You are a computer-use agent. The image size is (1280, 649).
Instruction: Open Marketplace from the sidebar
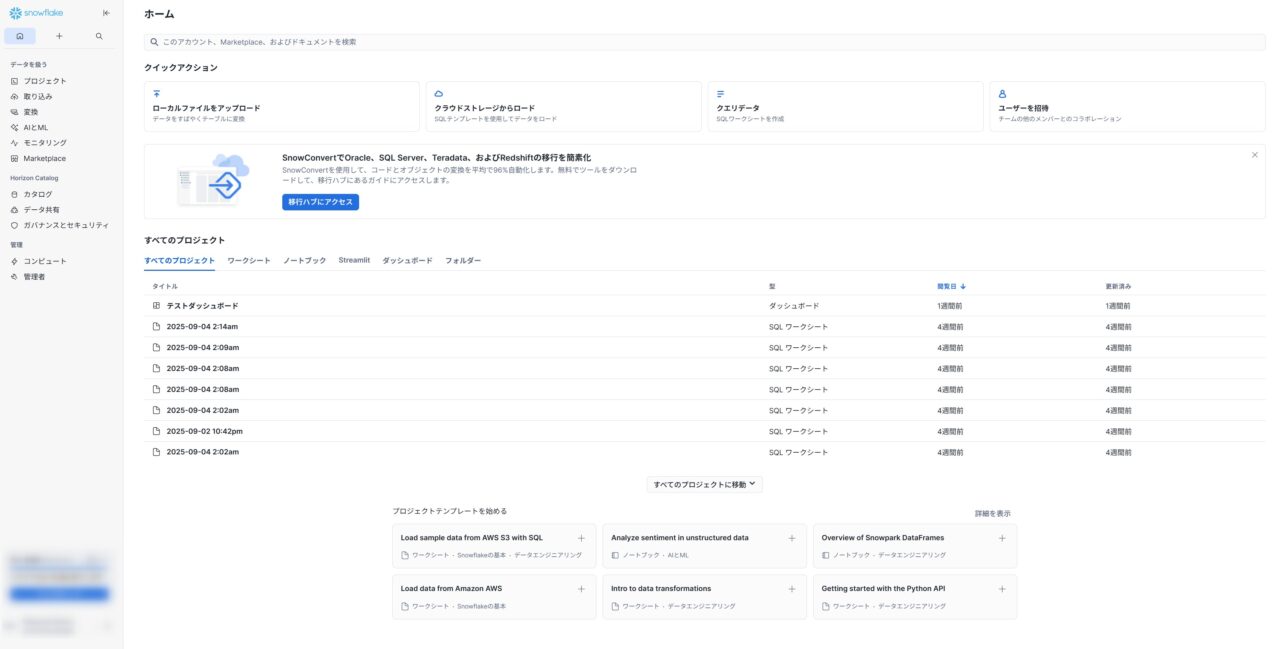44,158
